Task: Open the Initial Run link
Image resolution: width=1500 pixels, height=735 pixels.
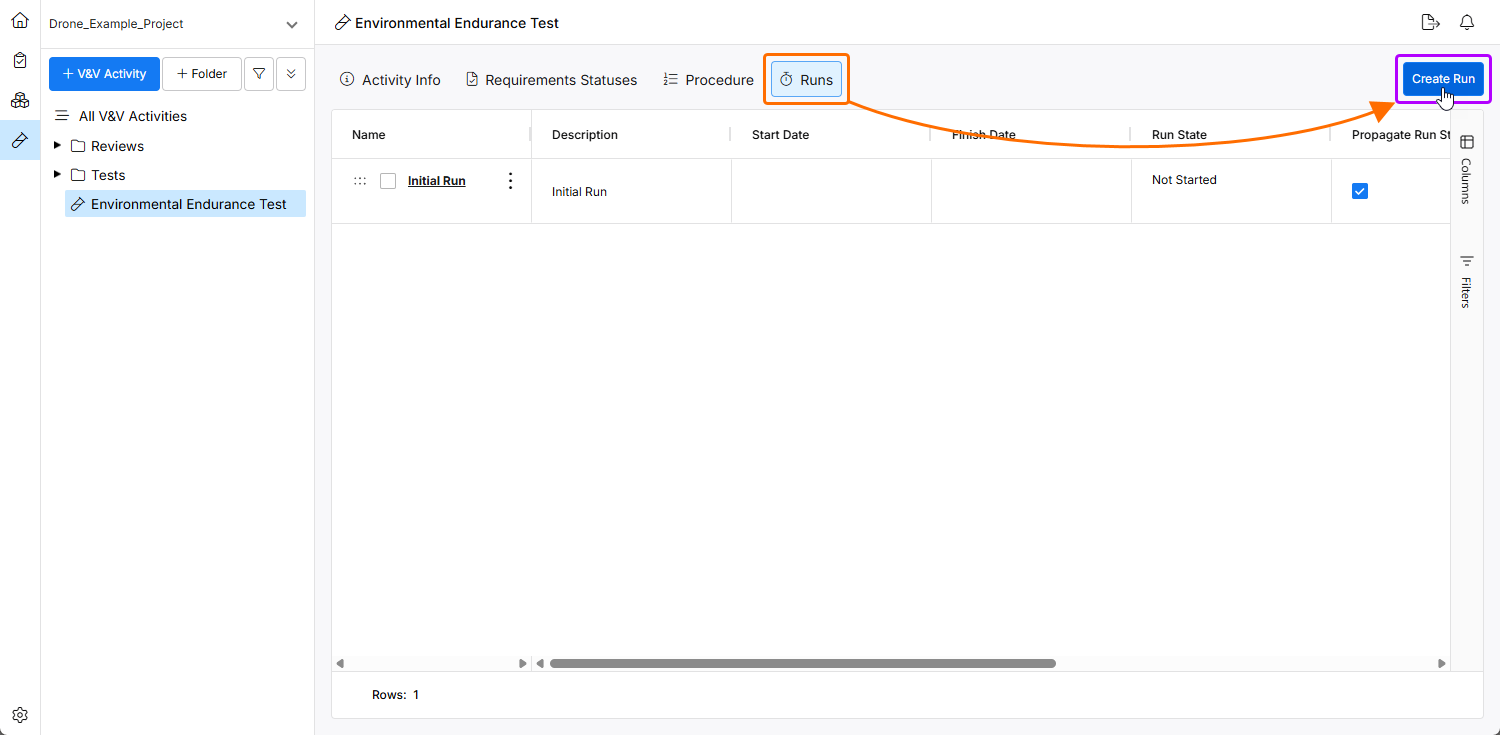Action: [436, 181]
